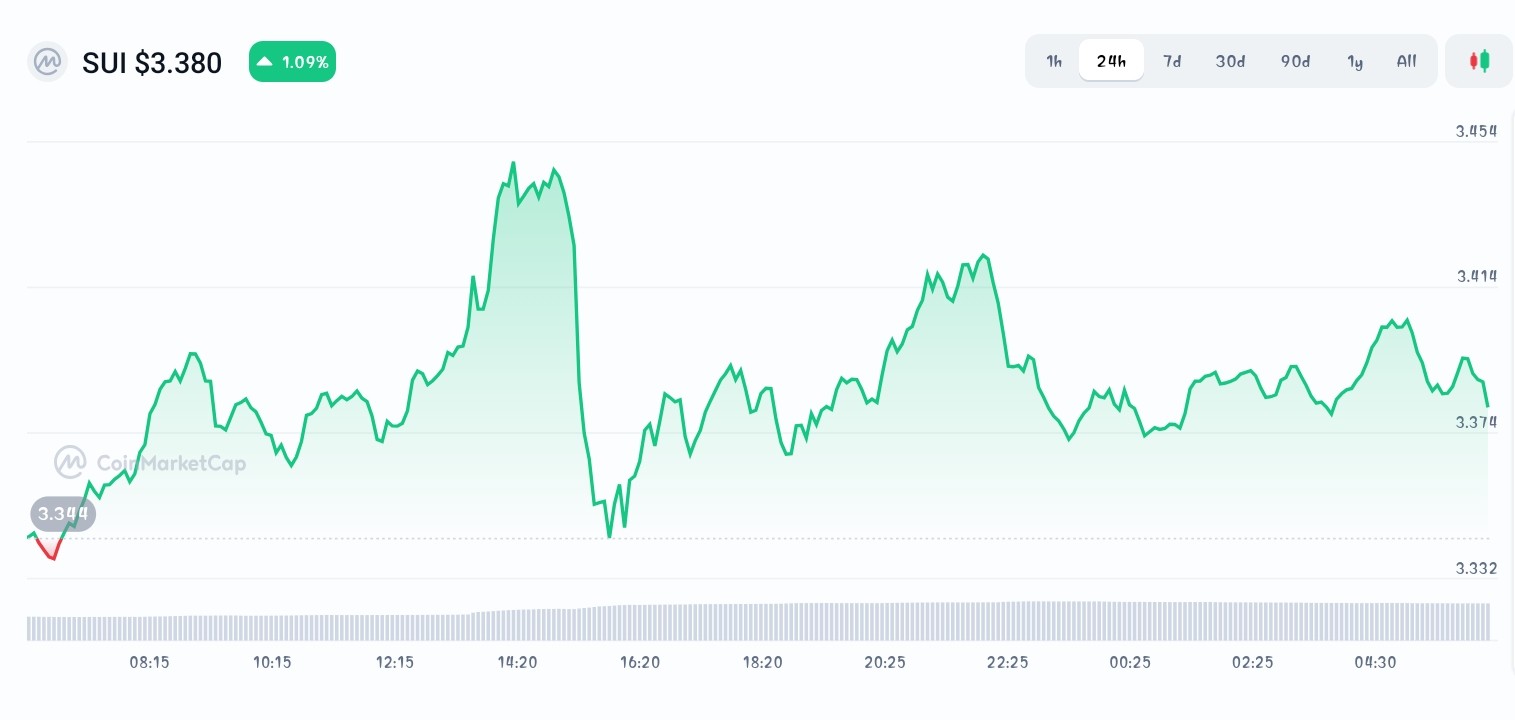Click the 3.332 y-axis value

point(1477,568)
